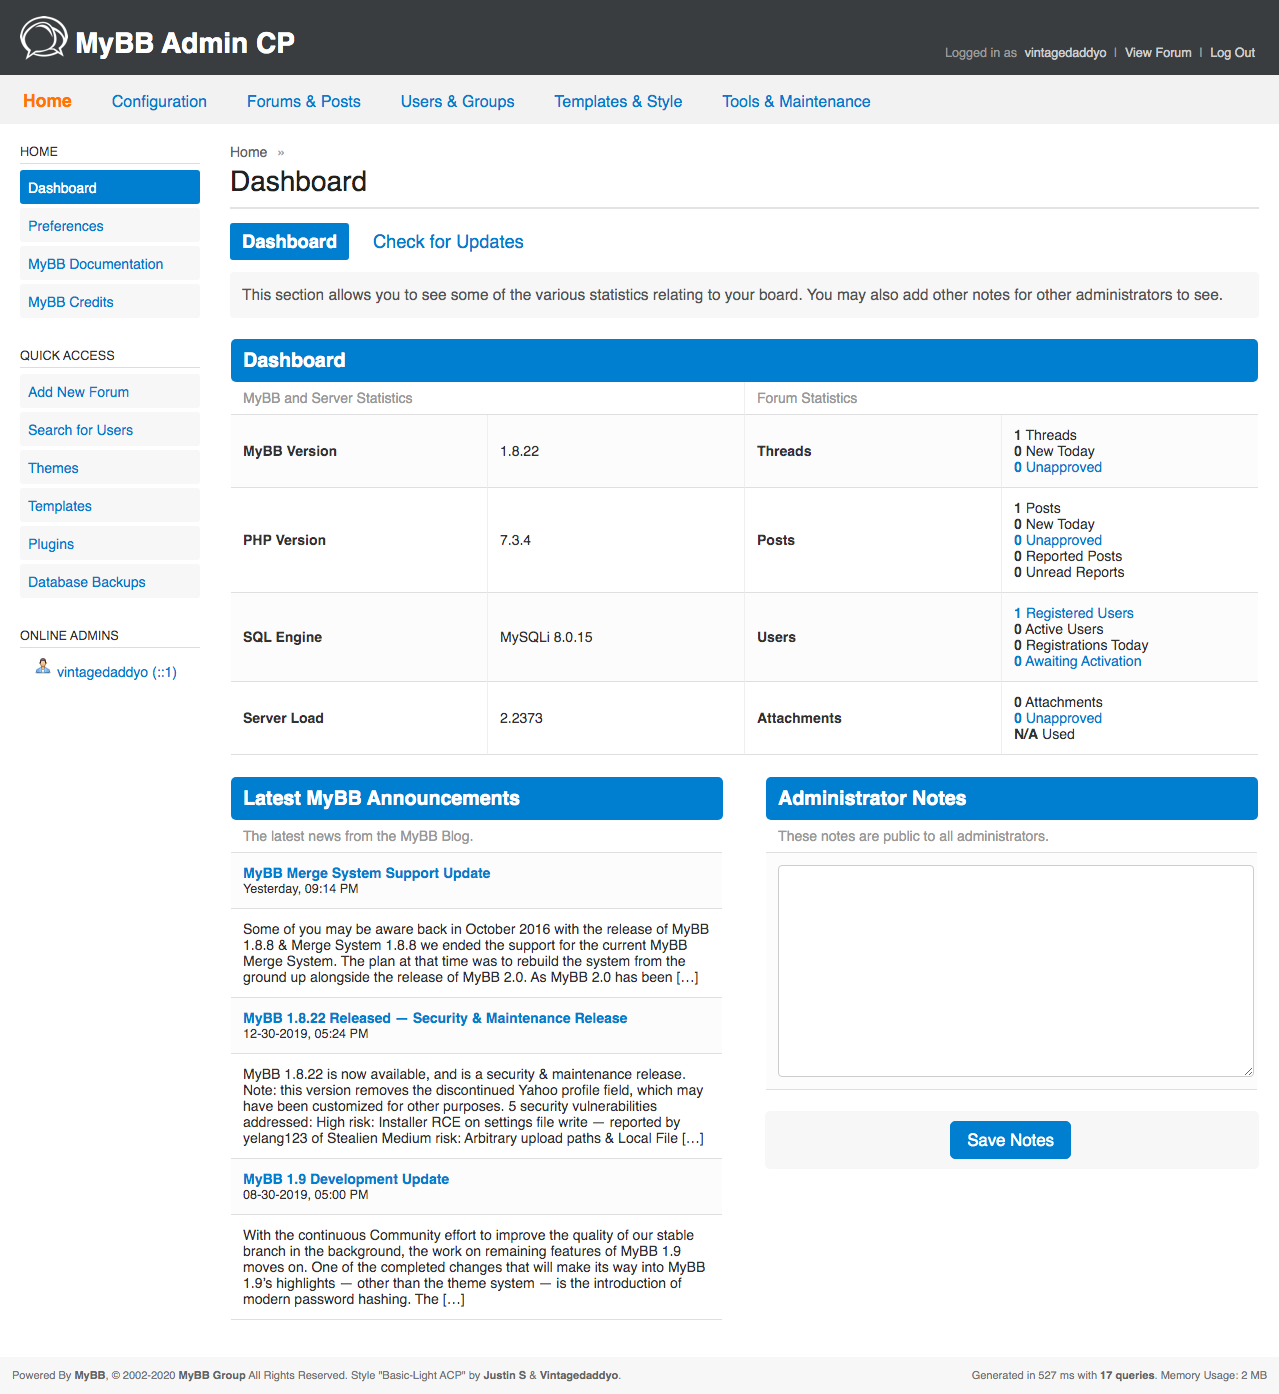The height and width of the screenshot is (1394, 1279).
Task: Open View Forum link in header
Action: pyautogui.click(x=1157, y=53)
